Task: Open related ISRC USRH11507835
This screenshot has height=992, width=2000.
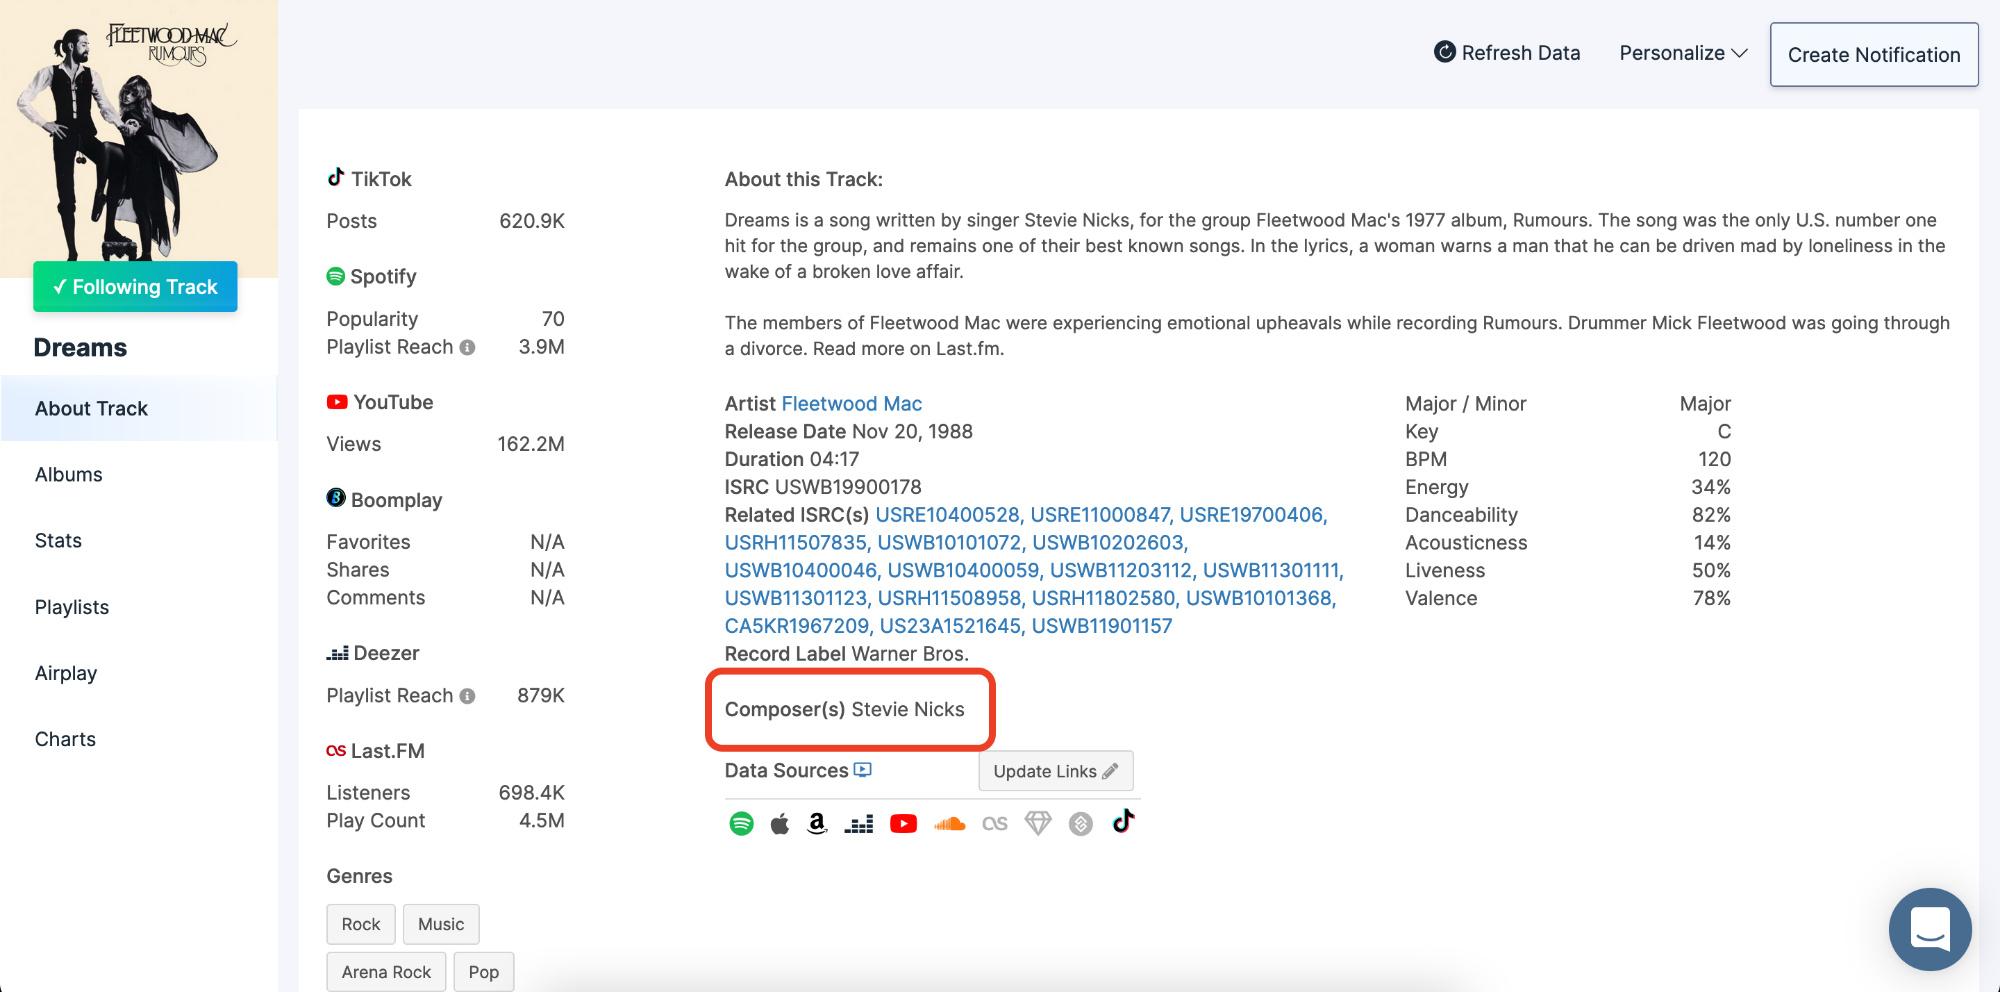Action: [x=796, y=543]
